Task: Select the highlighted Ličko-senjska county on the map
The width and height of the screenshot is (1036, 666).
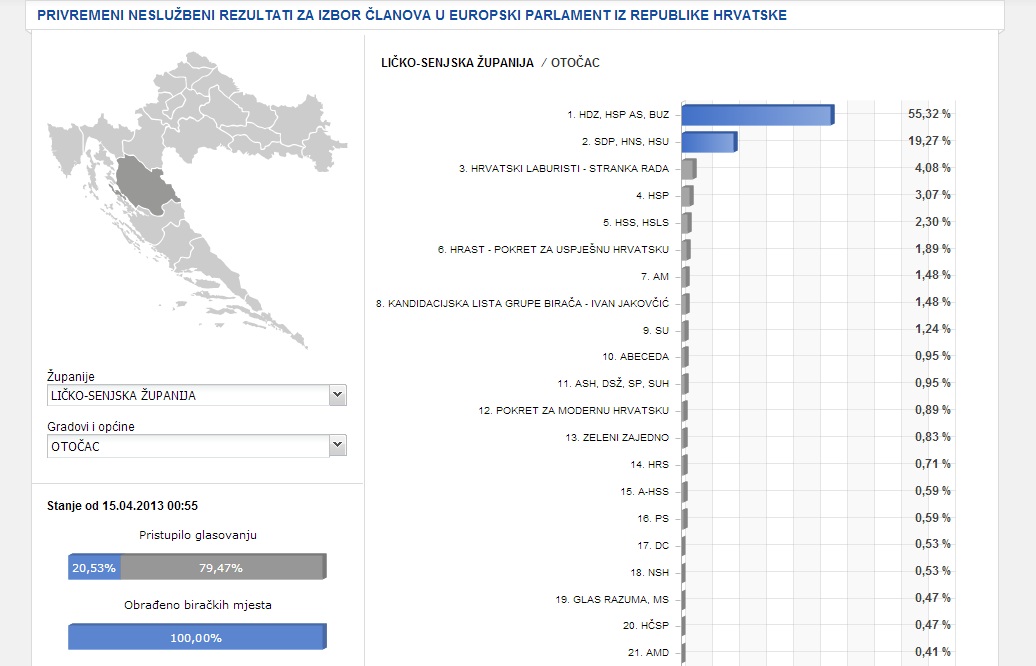Action: point(145,186)
